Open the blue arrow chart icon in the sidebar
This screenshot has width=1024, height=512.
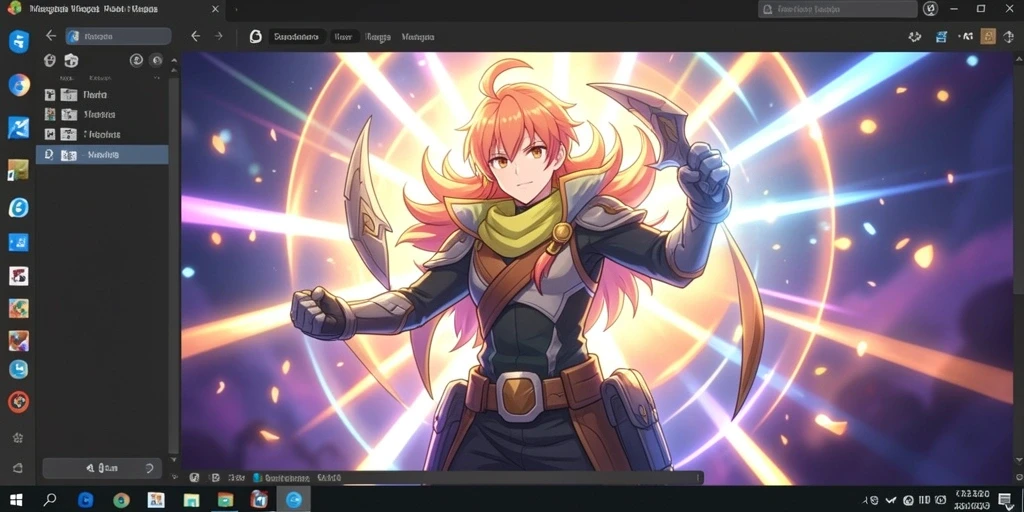point(18,127)
